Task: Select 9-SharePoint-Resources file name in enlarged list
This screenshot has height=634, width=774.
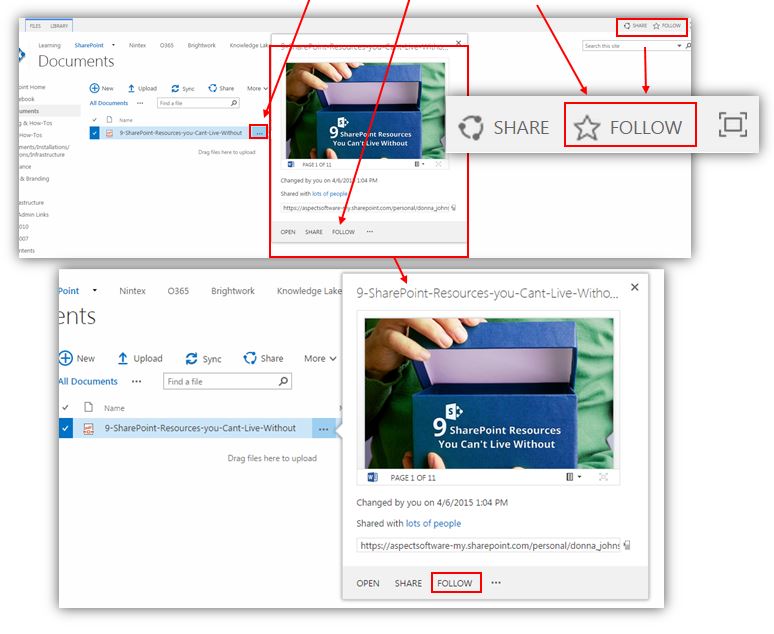Action: pos(200,428)
